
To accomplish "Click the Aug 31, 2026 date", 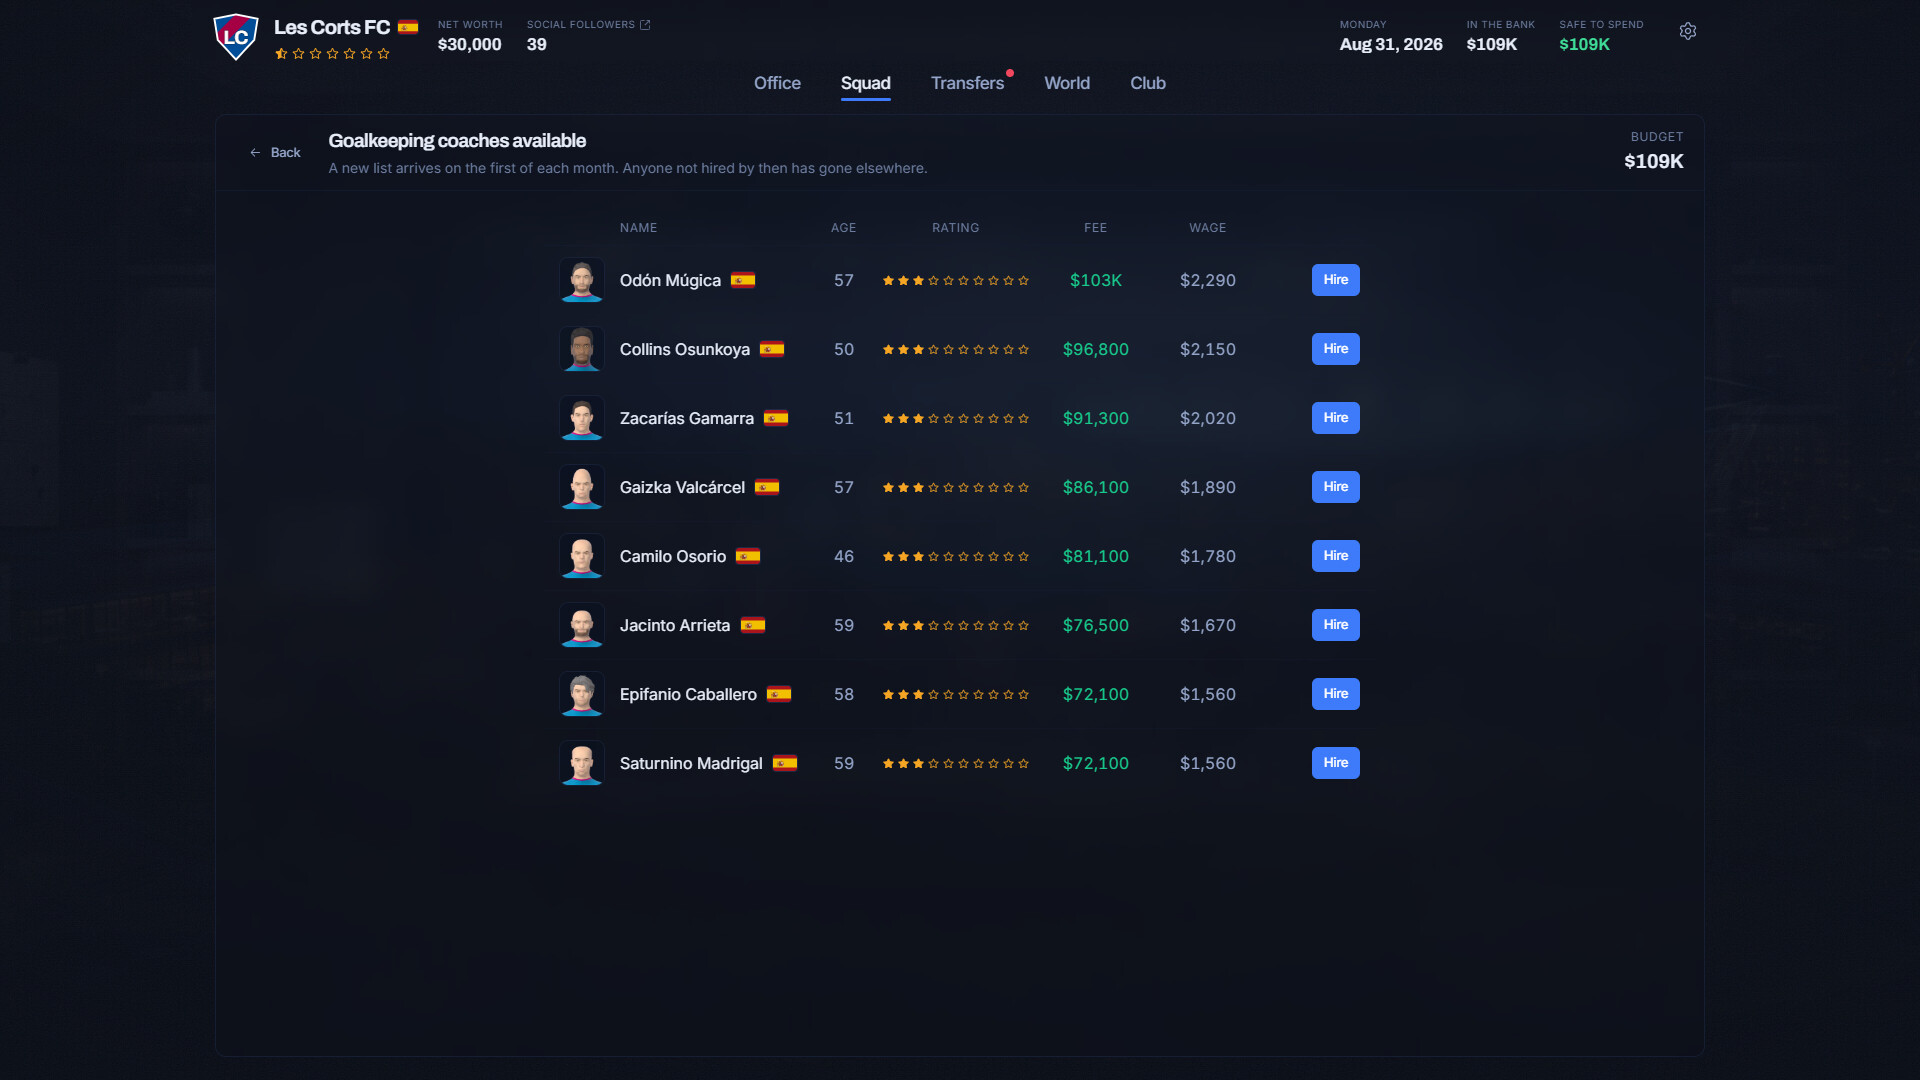I will pos(1390,44).
